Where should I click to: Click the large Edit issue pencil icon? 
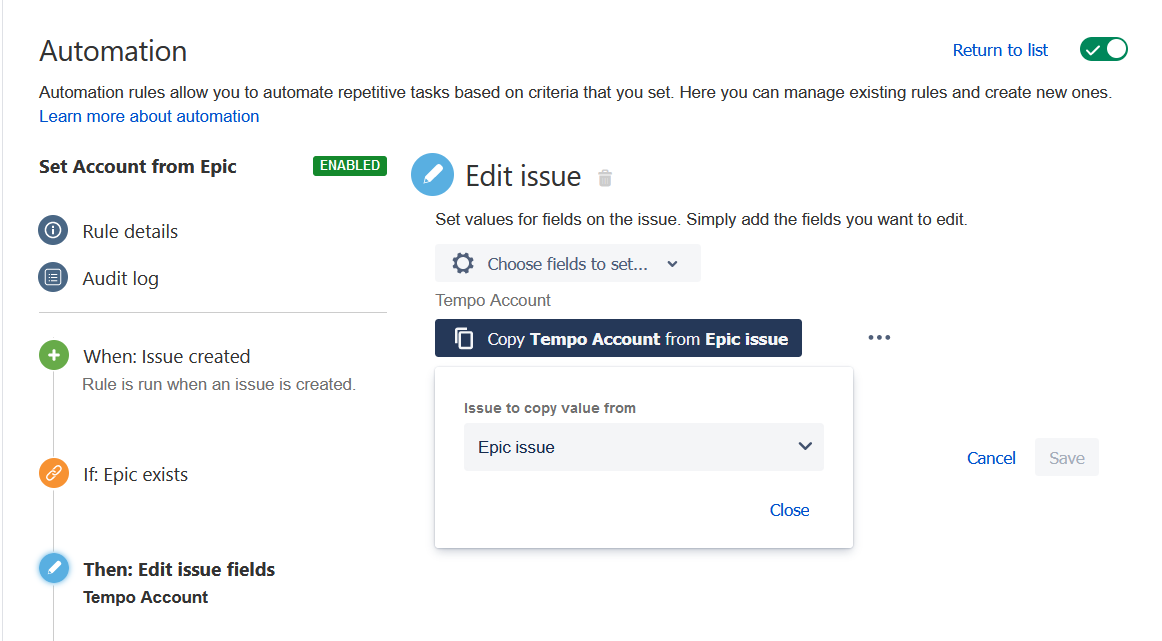coord(433,175)
